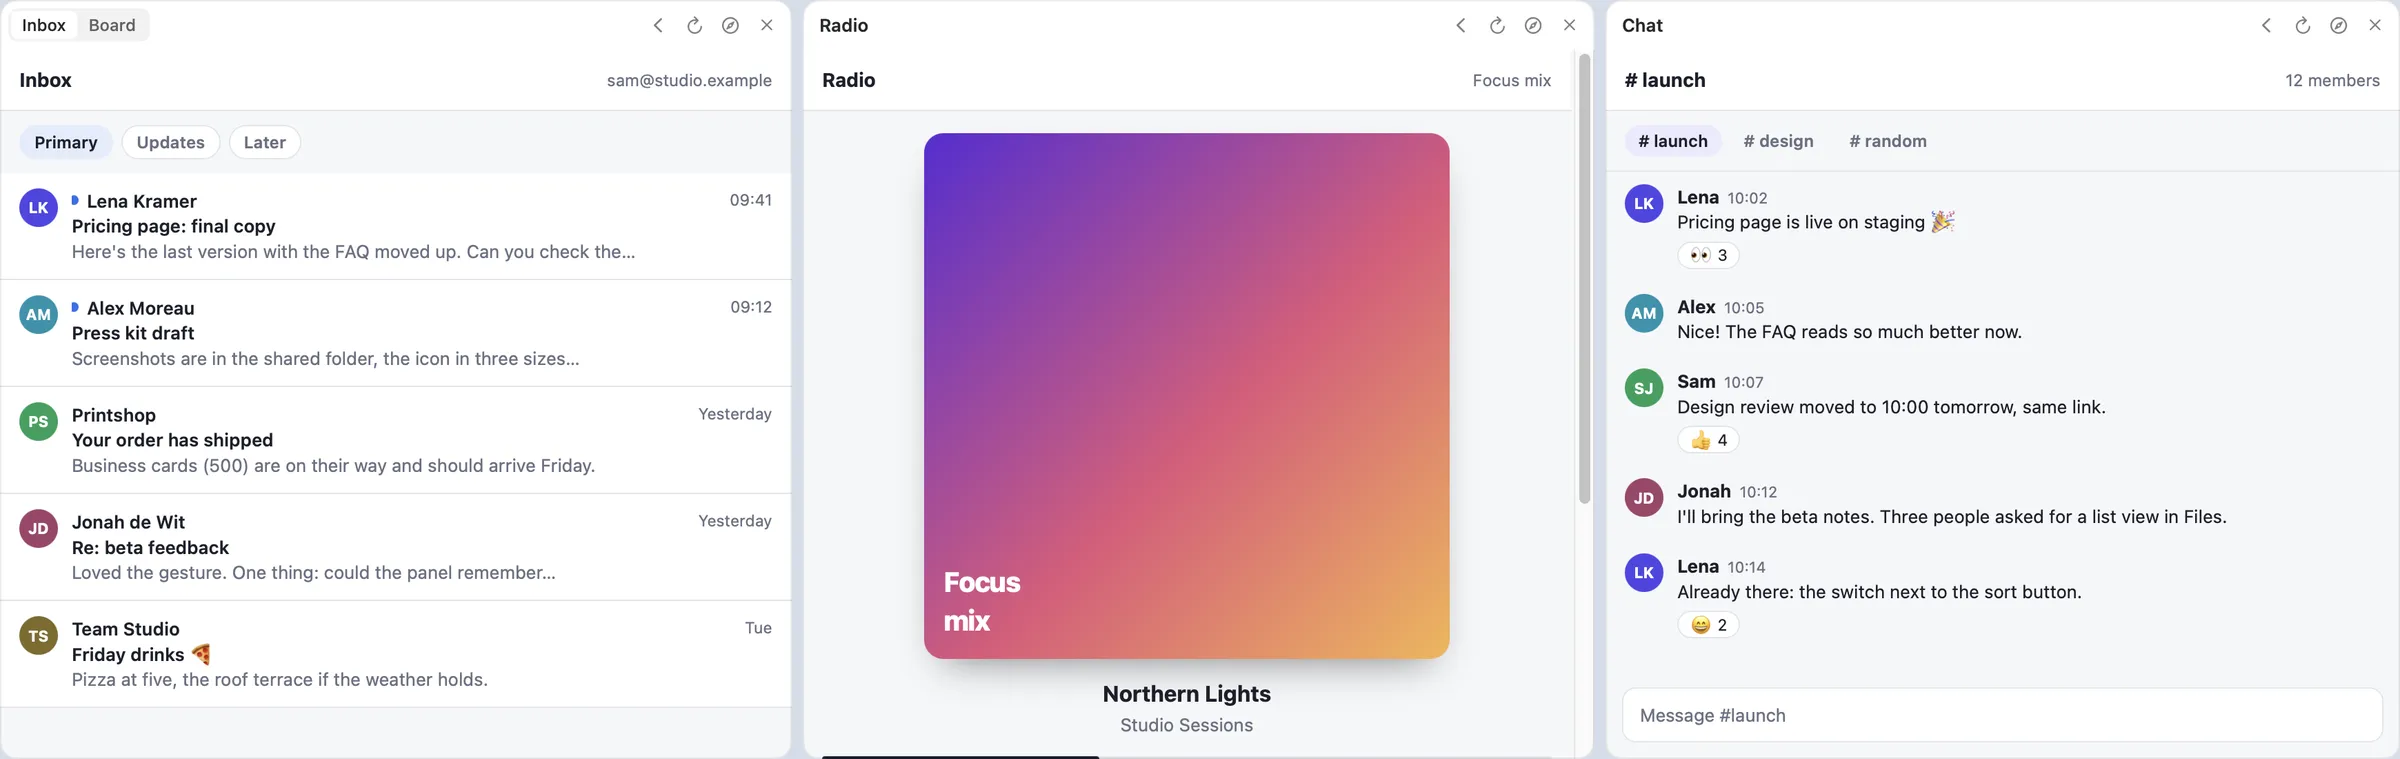Click the Team Studio TS avatar

[x=39, y=636]
